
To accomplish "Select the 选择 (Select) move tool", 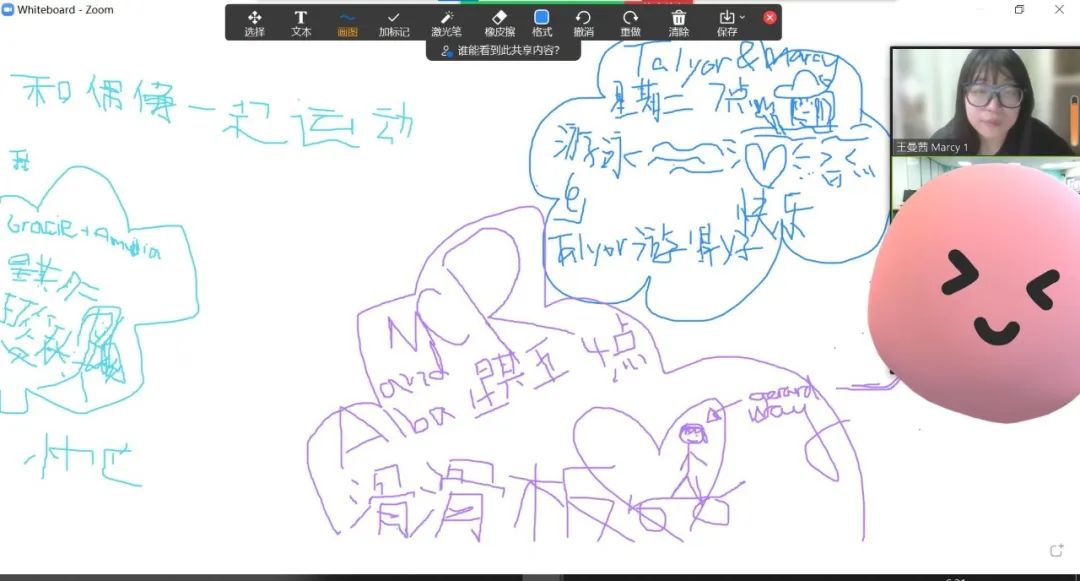I will [x=254, y=22].
